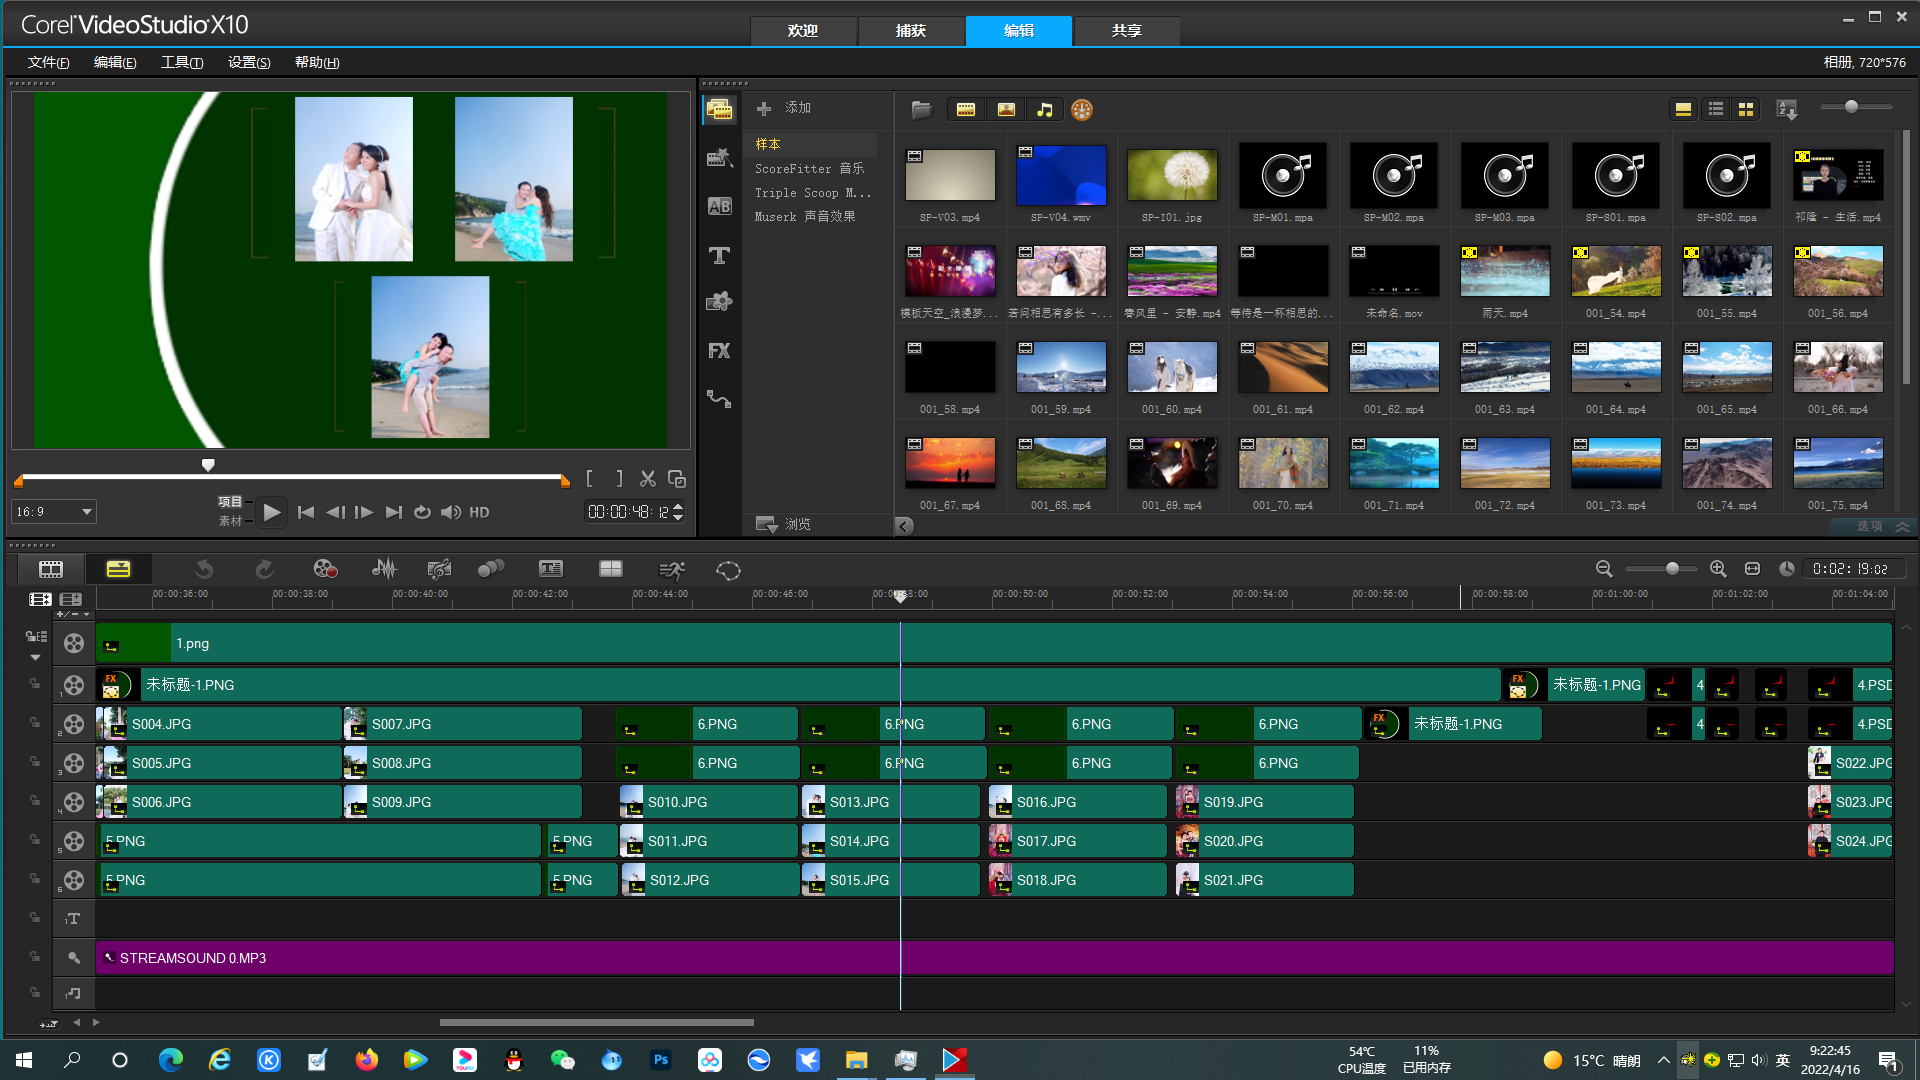Open Motion Tracking tool

491,569
